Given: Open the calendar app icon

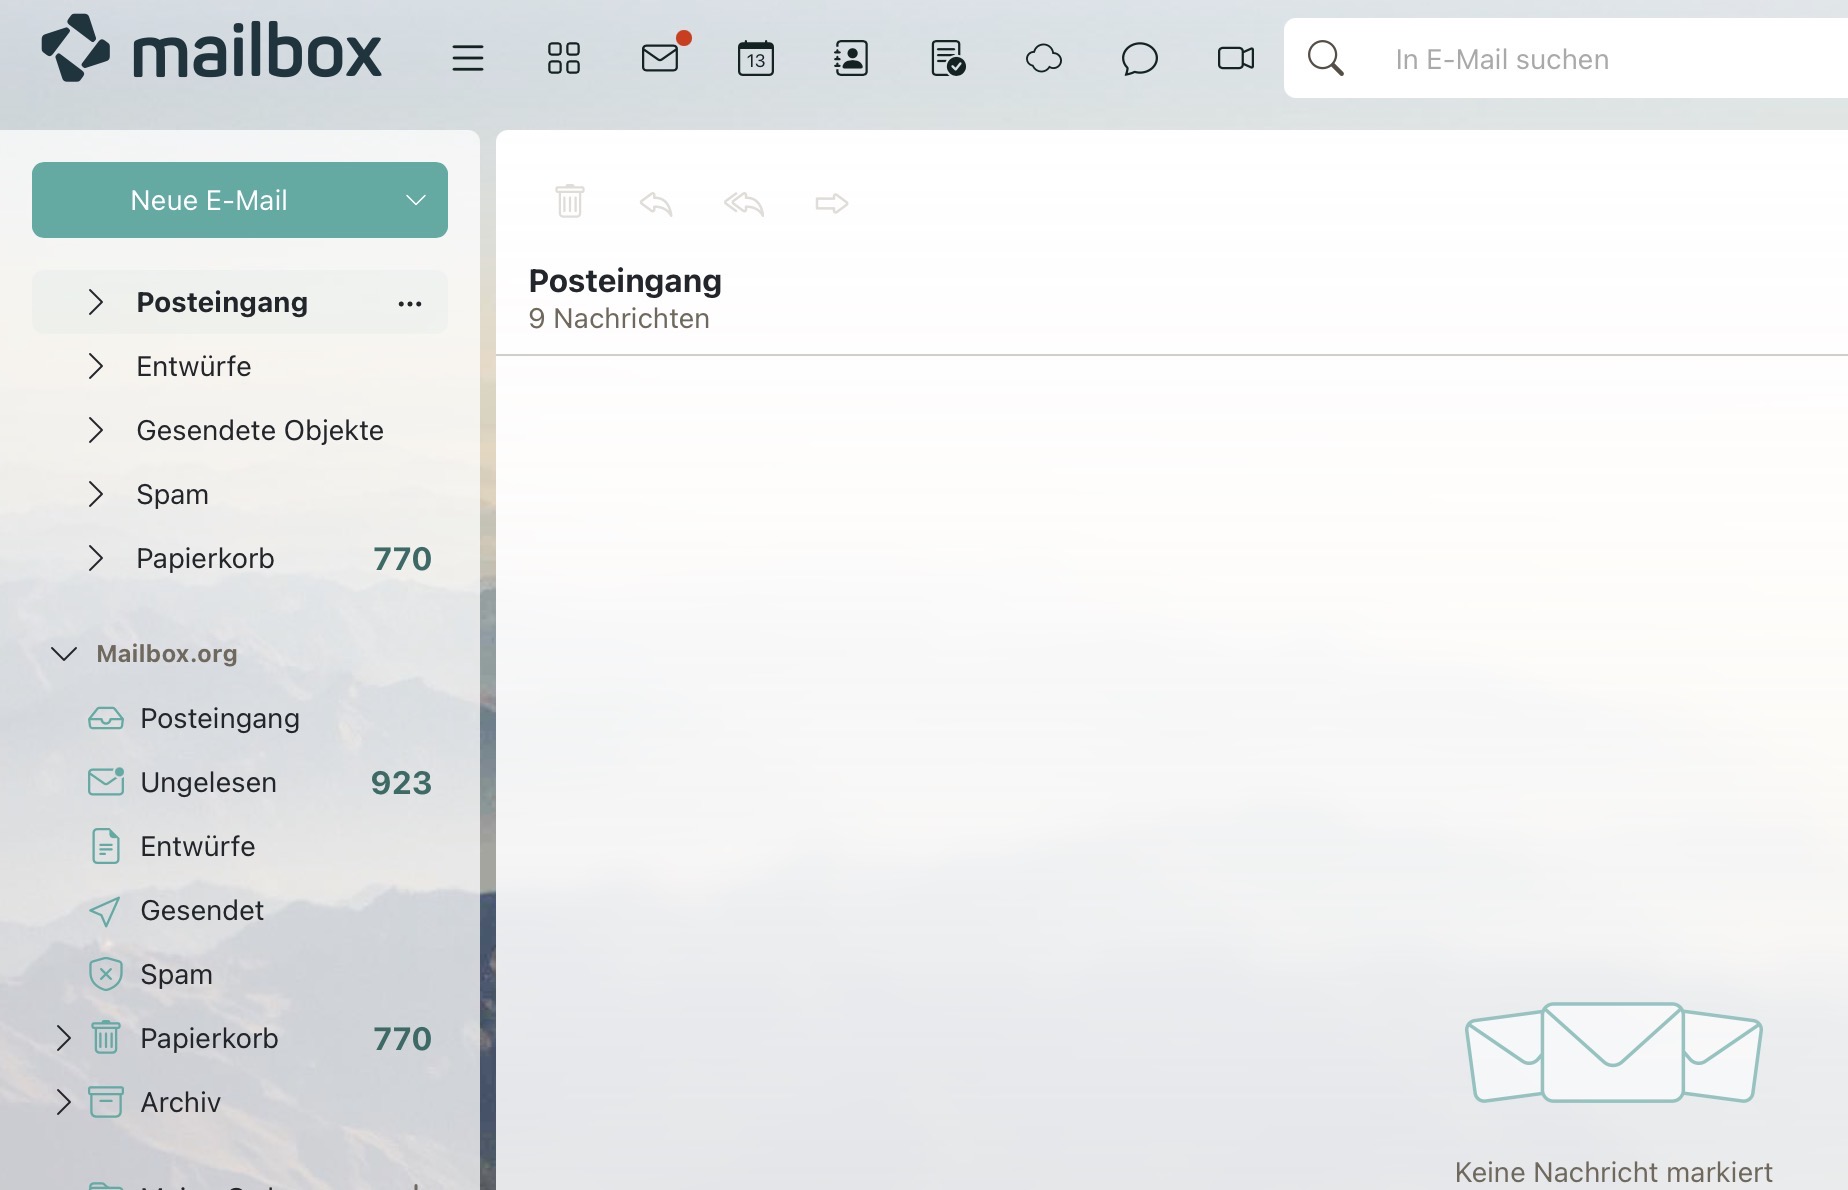Looking at the screenshot, I should click(755, 59).
